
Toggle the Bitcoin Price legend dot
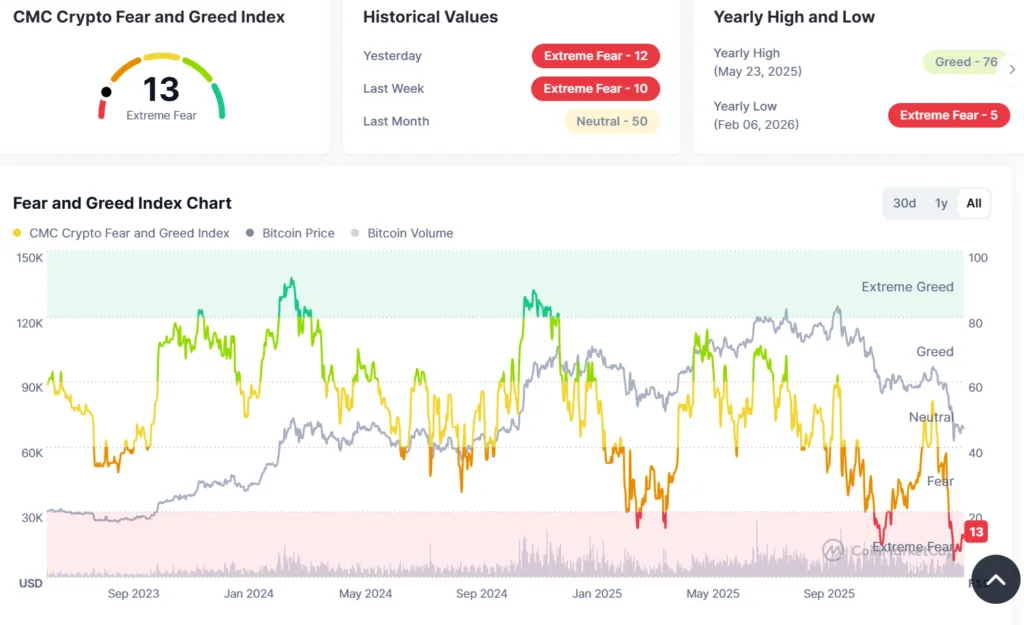click(x=248, y=233)
